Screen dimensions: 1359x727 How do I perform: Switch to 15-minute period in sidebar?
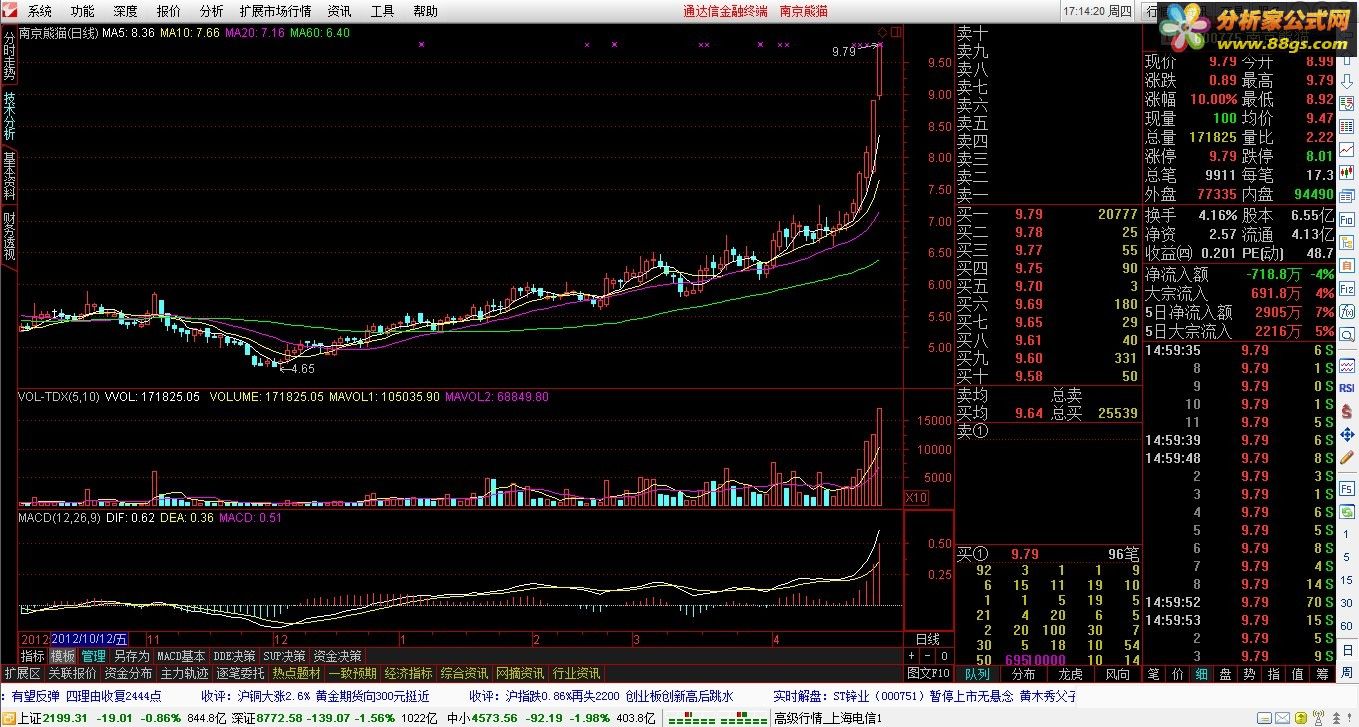coord(1346,580)
